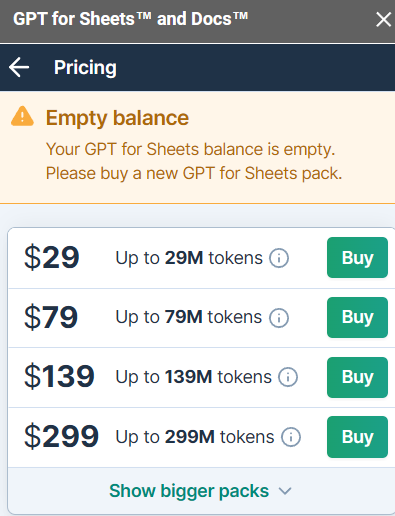The image size is (395, 516).
Task: Click the Up to 299M tokens text
Action: 195,437
